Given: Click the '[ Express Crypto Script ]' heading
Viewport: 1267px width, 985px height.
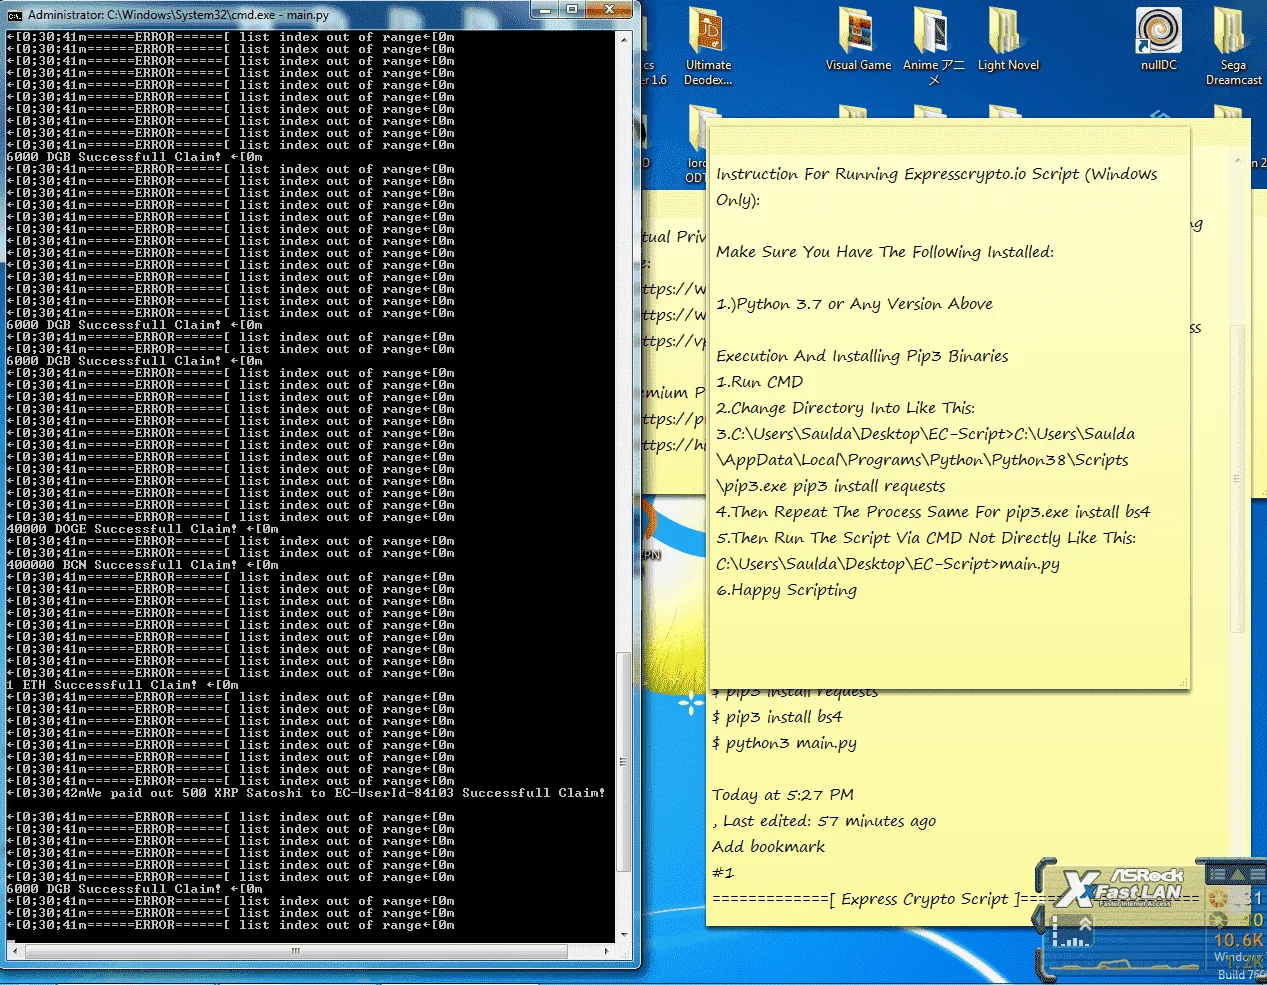Looking at the screenshot, I should pos(924,899).
